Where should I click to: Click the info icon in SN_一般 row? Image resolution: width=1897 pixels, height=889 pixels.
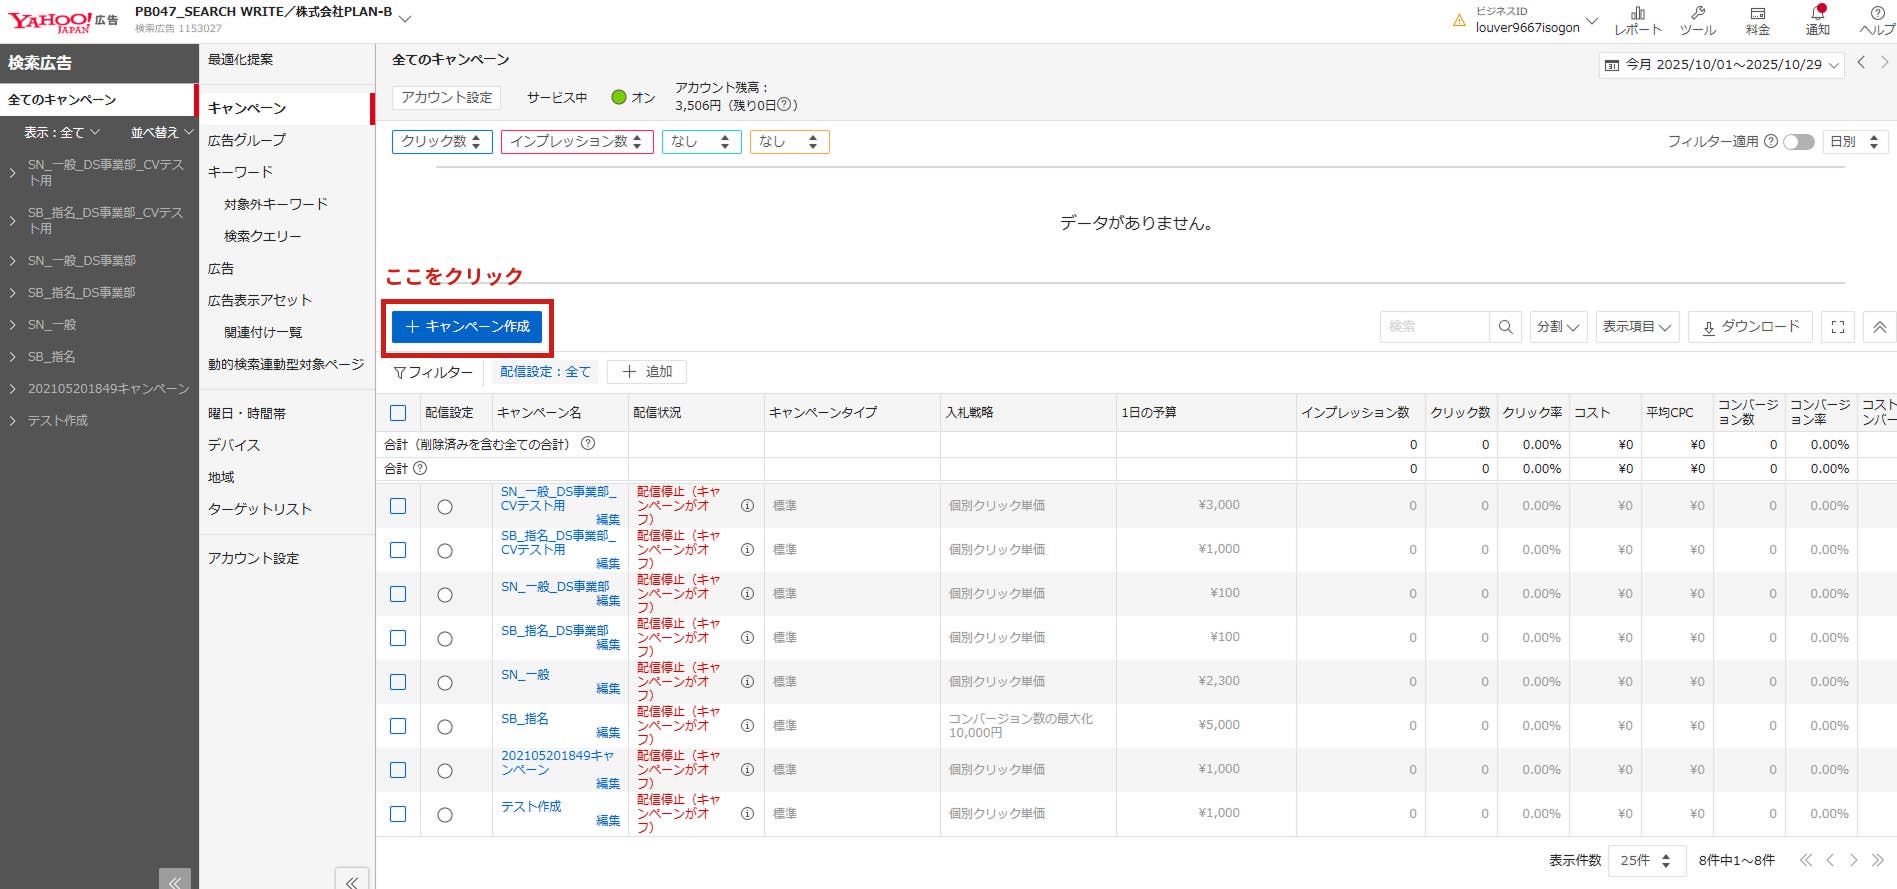(x=747, y=682)
